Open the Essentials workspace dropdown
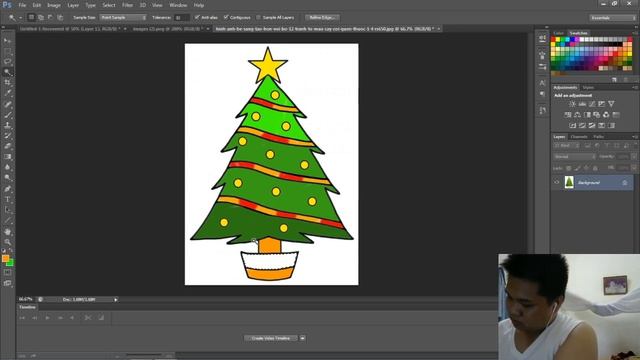 [x=613, y=18]
